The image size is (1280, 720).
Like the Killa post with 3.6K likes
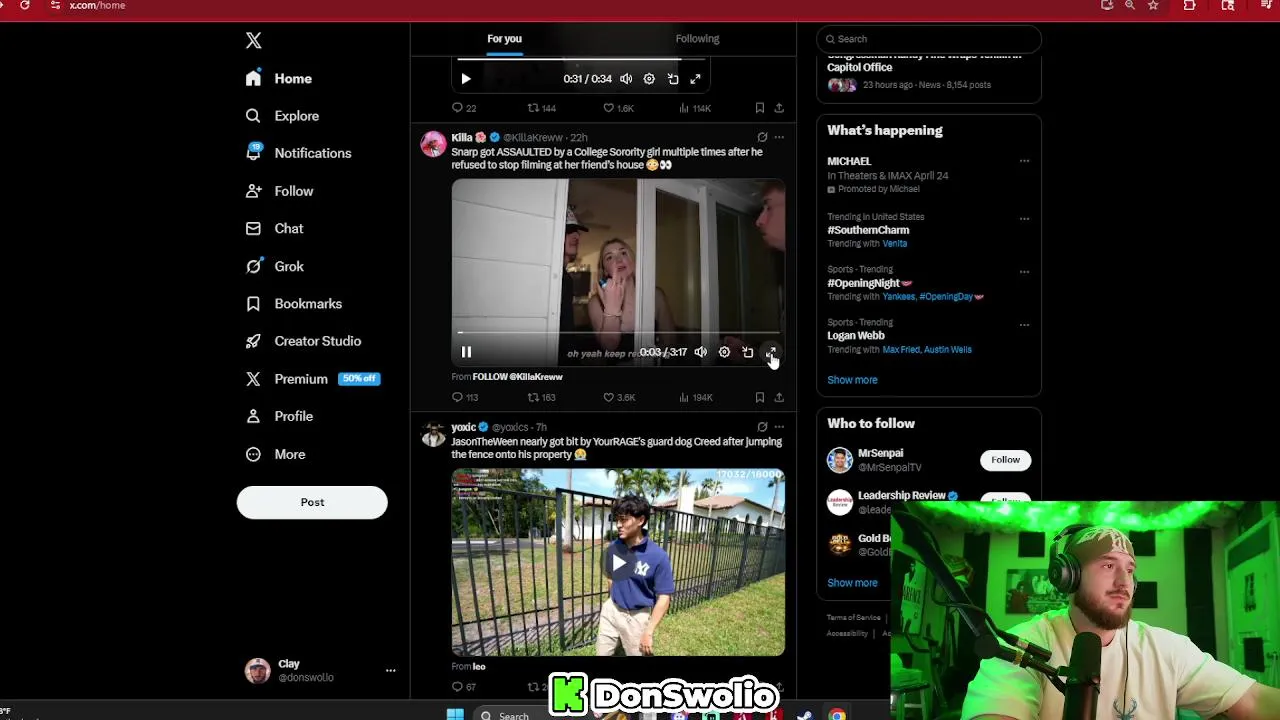point(618,397)
